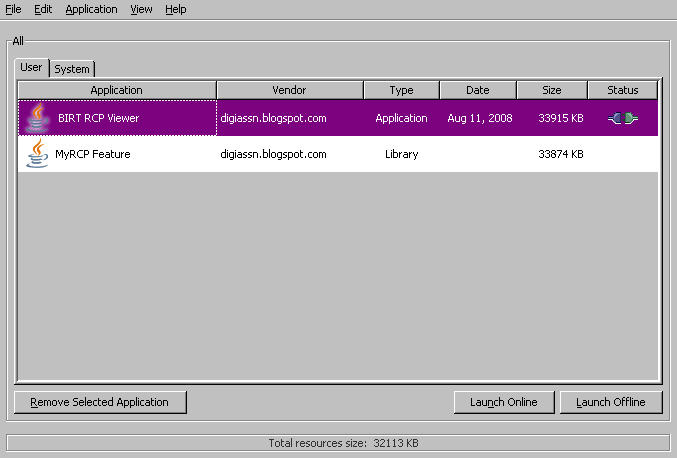This screenshot has width=677, height=458.
Task: Click the BIRT RCP Viewer Java icon
Action: click(38, 117)
